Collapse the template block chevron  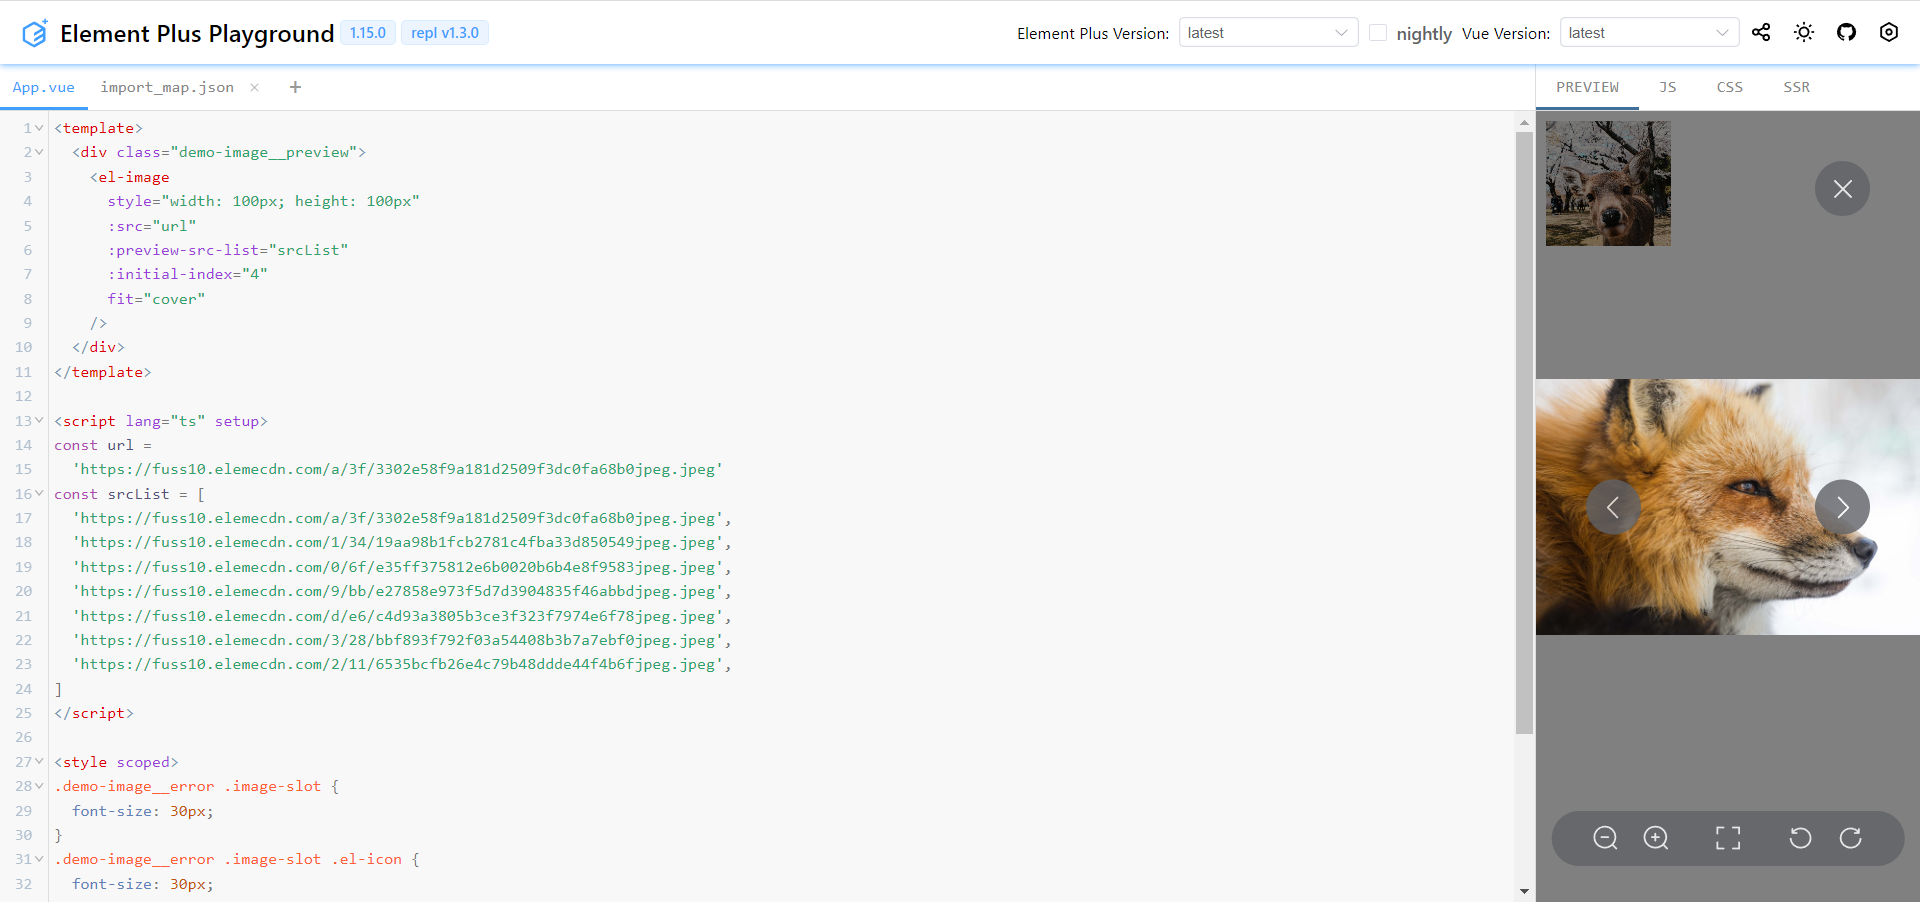coord(38,128)
